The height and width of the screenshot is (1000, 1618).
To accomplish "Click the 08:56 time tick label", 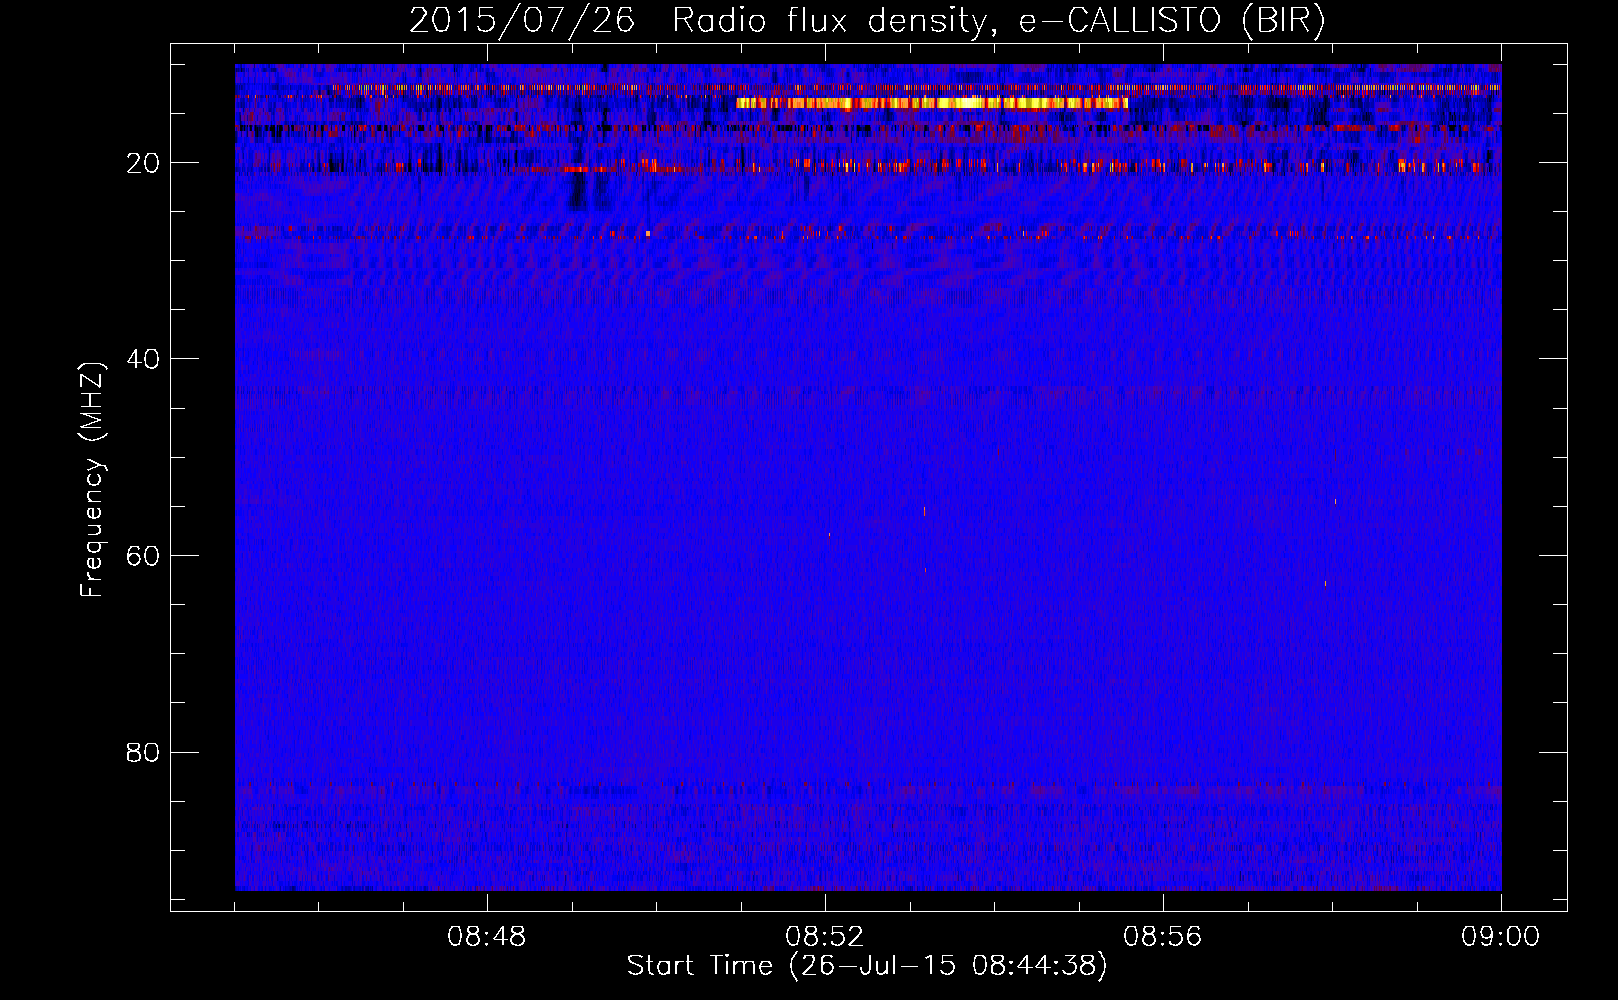I will pyautogui.click(x=1163, y=937).
